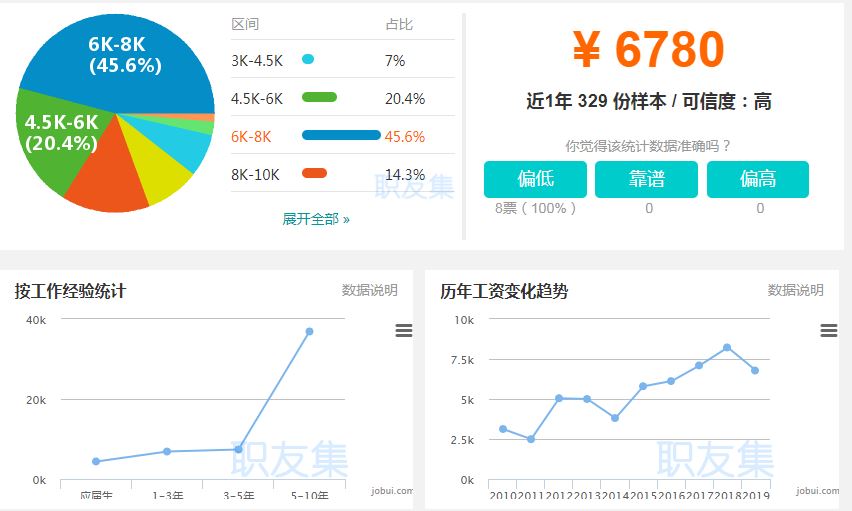
Task: Click the 2018 peak point on trend chart
Action: click(x=727, y=347)
